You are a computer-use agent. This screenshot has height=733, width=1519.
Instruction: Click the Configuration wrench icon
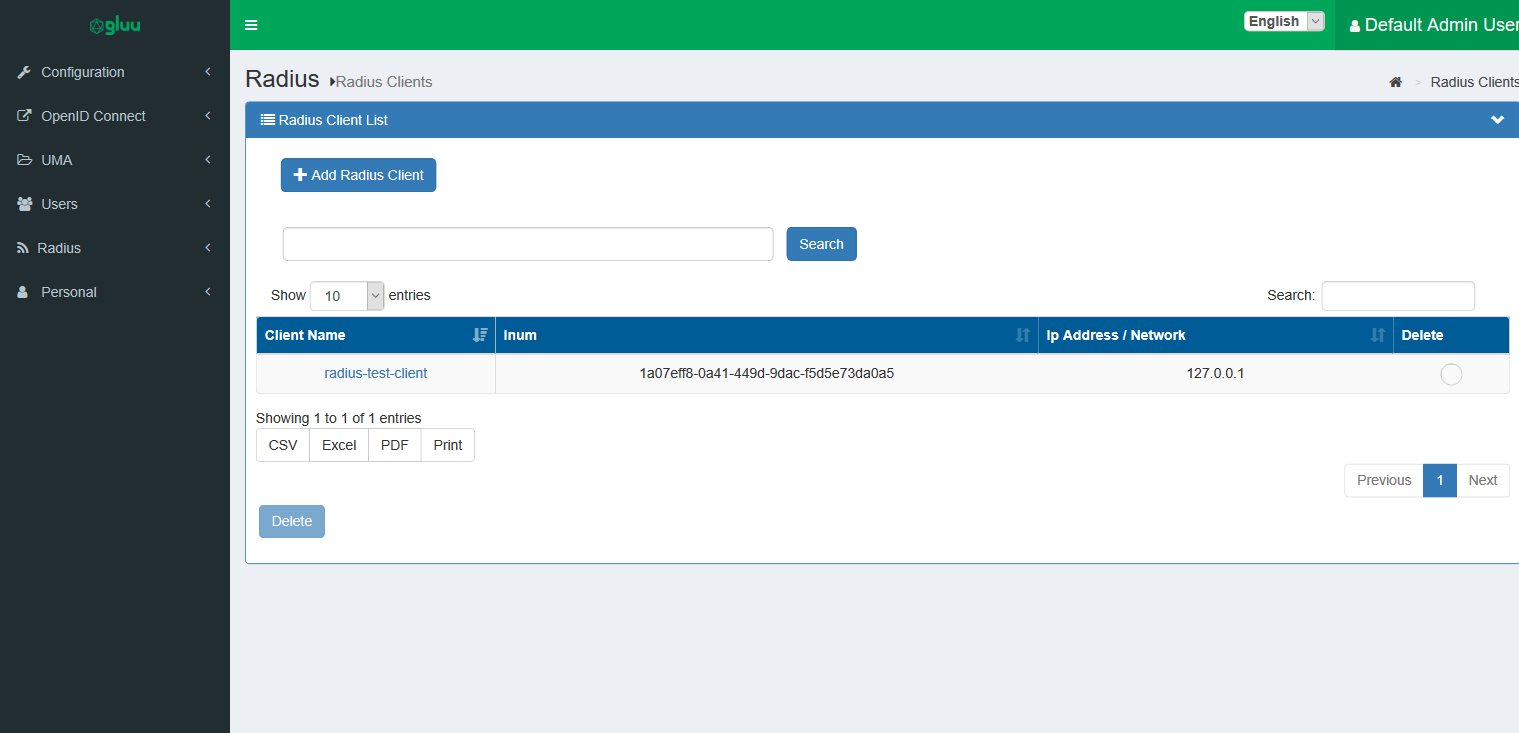pos(24,72)
